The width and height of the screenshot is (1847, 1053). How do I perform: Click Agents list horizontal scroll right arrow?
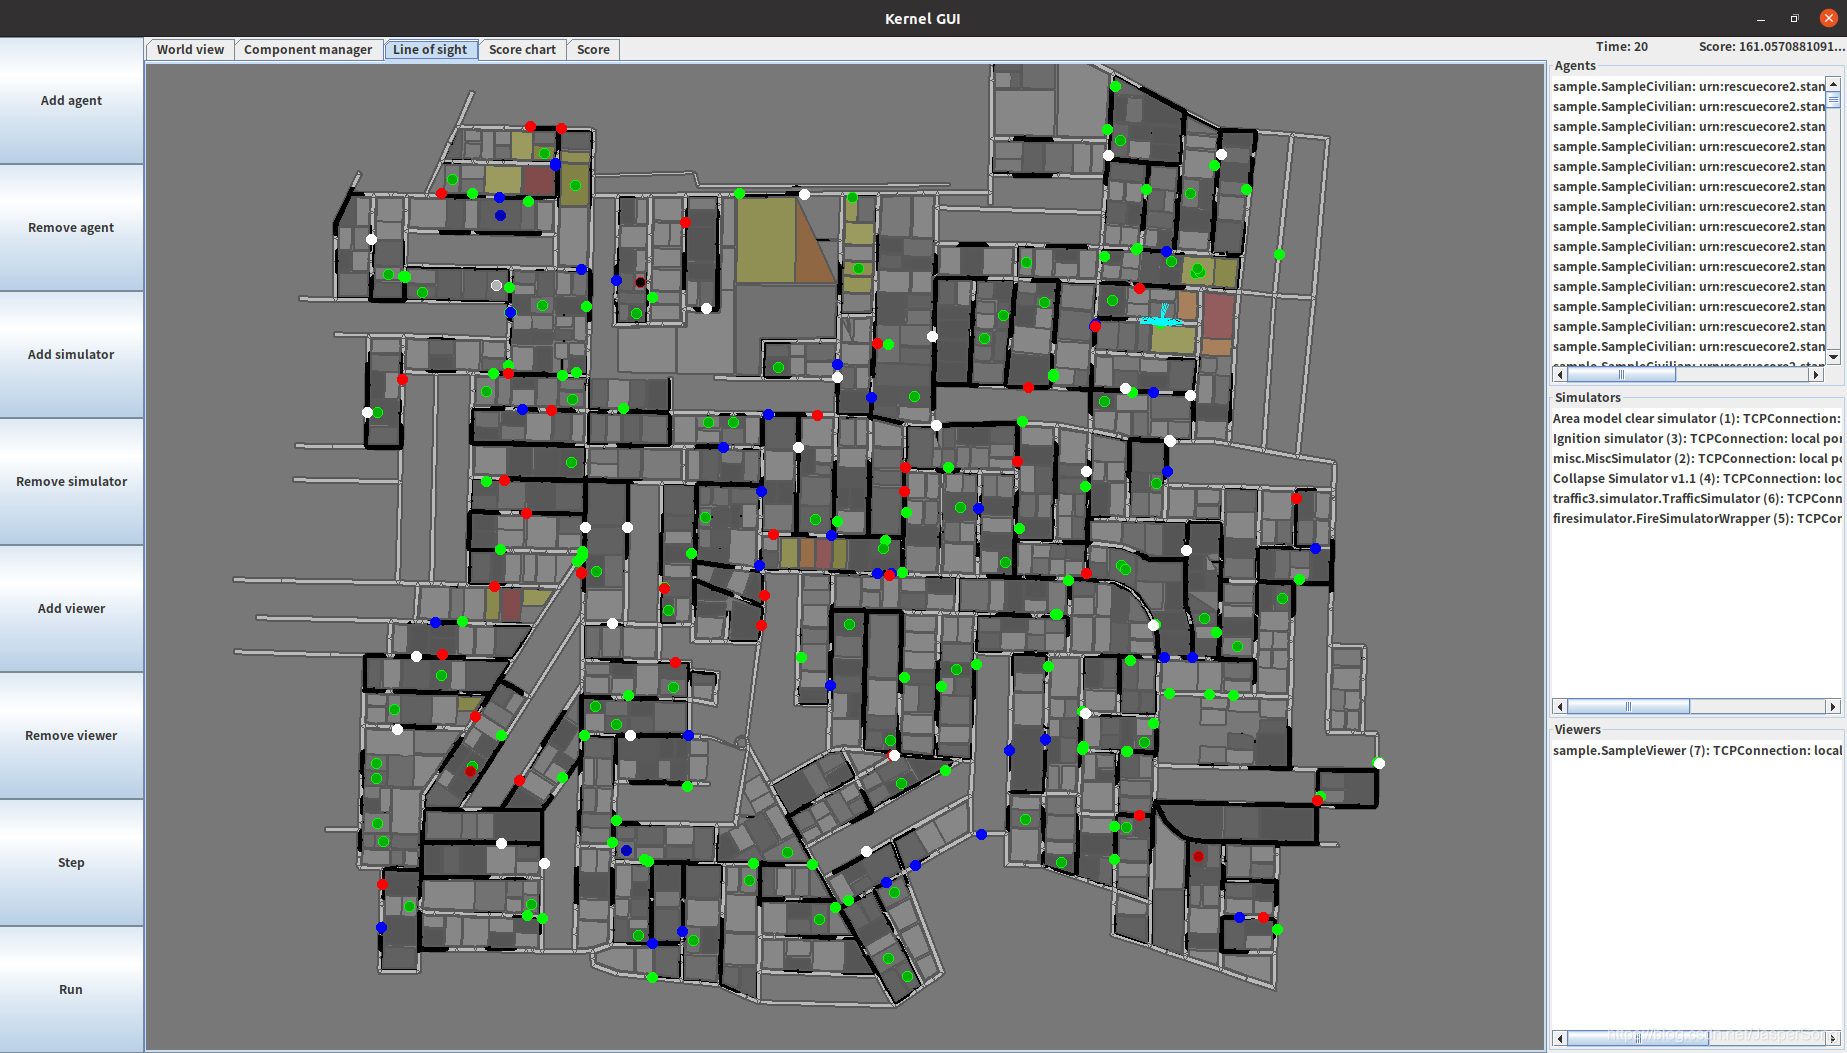pos(1817,375)
